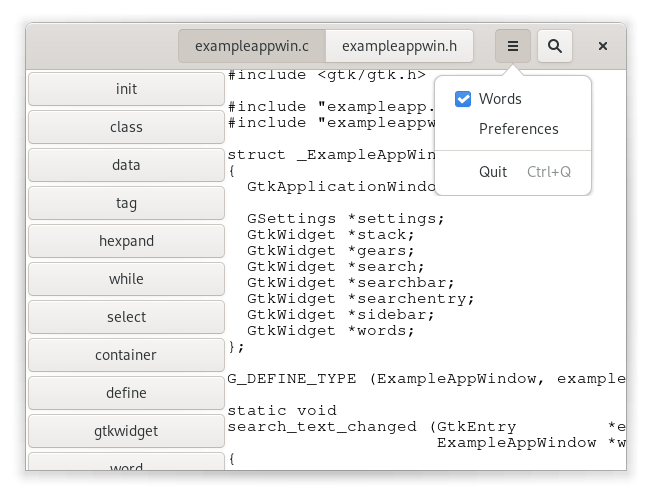Toggle the search magnifier icon
Image resolution: width=652 pixels, height=499 pixels.
[555, 46]
